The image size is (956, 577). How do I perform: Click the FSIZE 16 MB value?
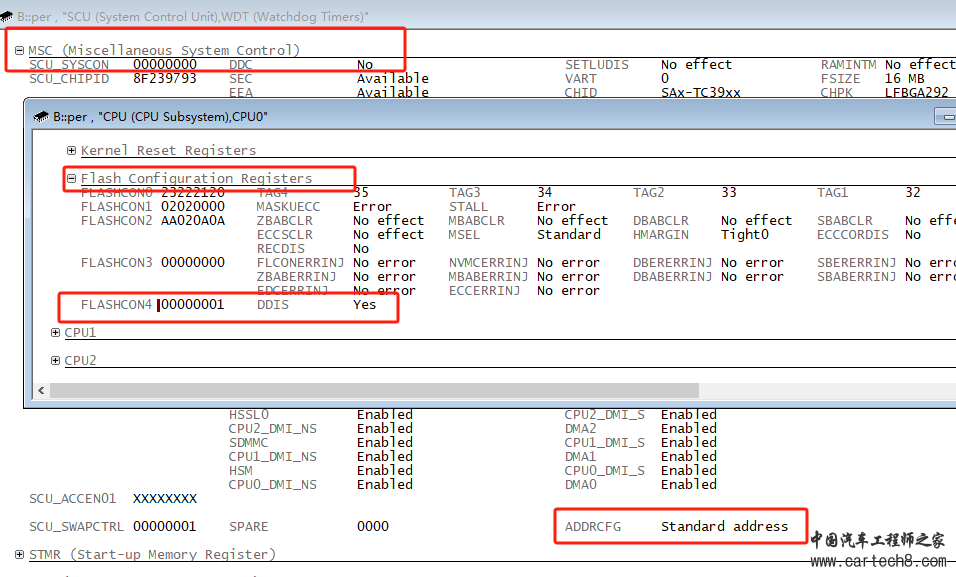905,78
